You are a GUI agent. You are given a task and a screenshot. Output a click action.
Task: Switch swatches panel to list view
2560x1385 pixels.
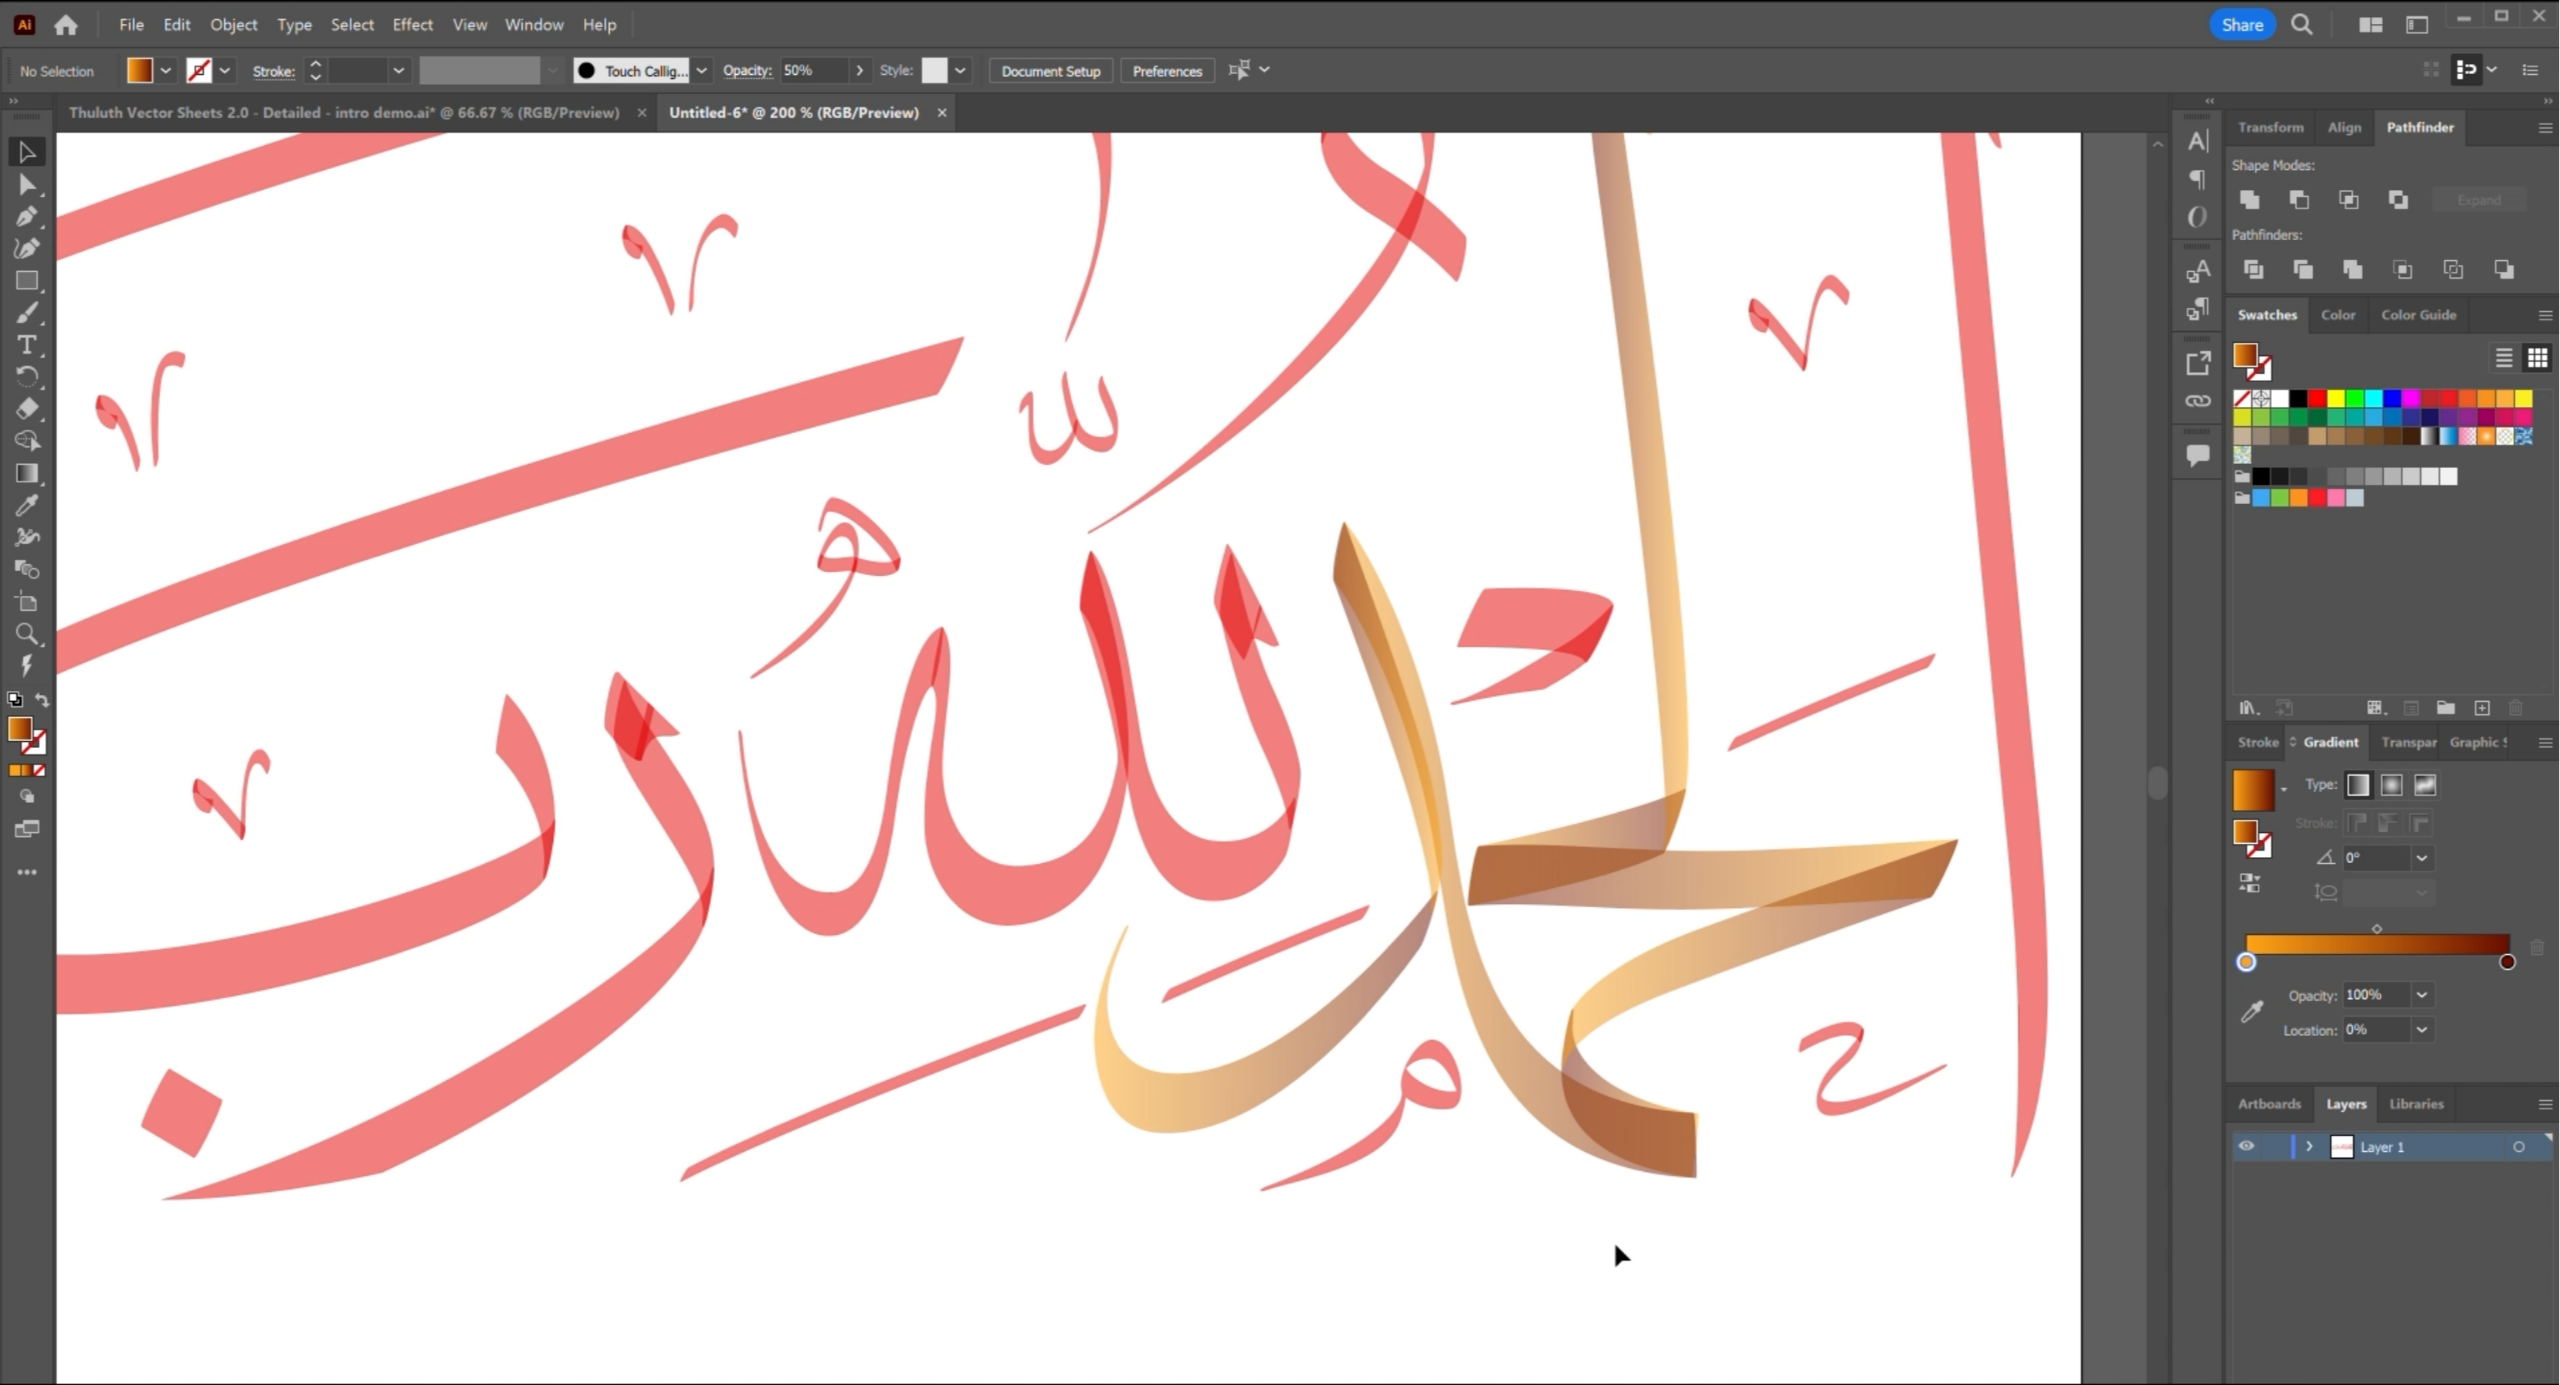tap(2504, 358)
